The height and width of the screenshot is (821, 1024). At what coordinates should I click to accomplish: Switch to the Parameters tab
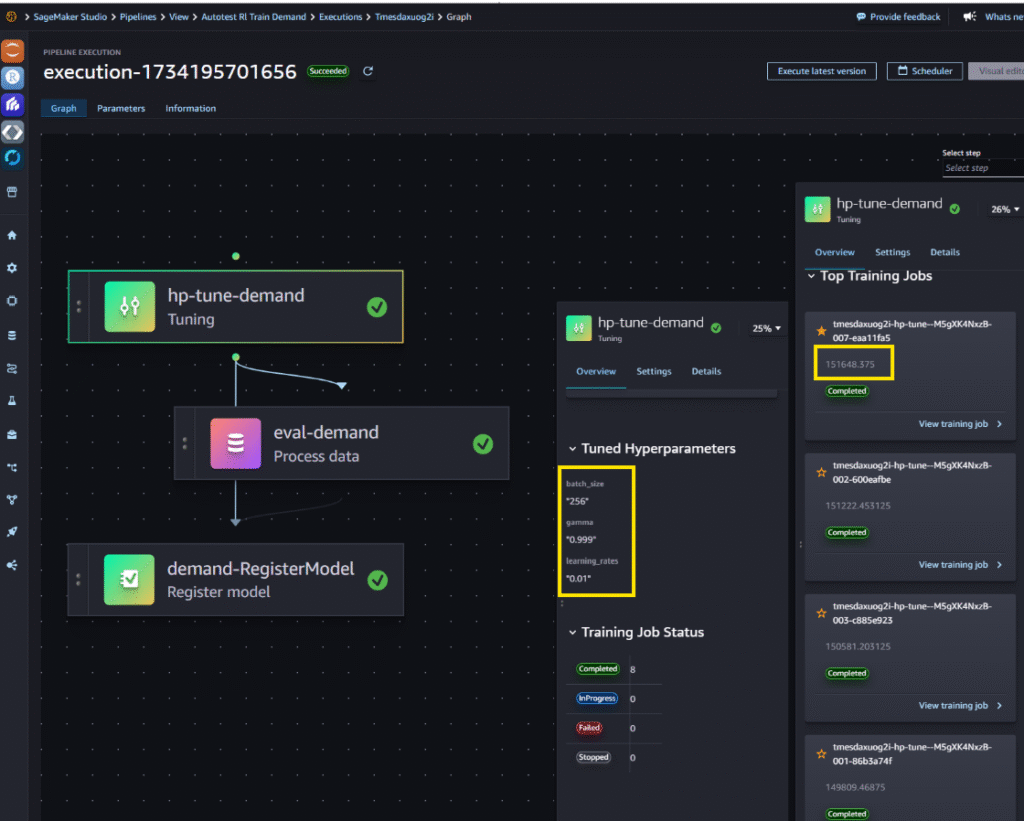coord(121,108)
